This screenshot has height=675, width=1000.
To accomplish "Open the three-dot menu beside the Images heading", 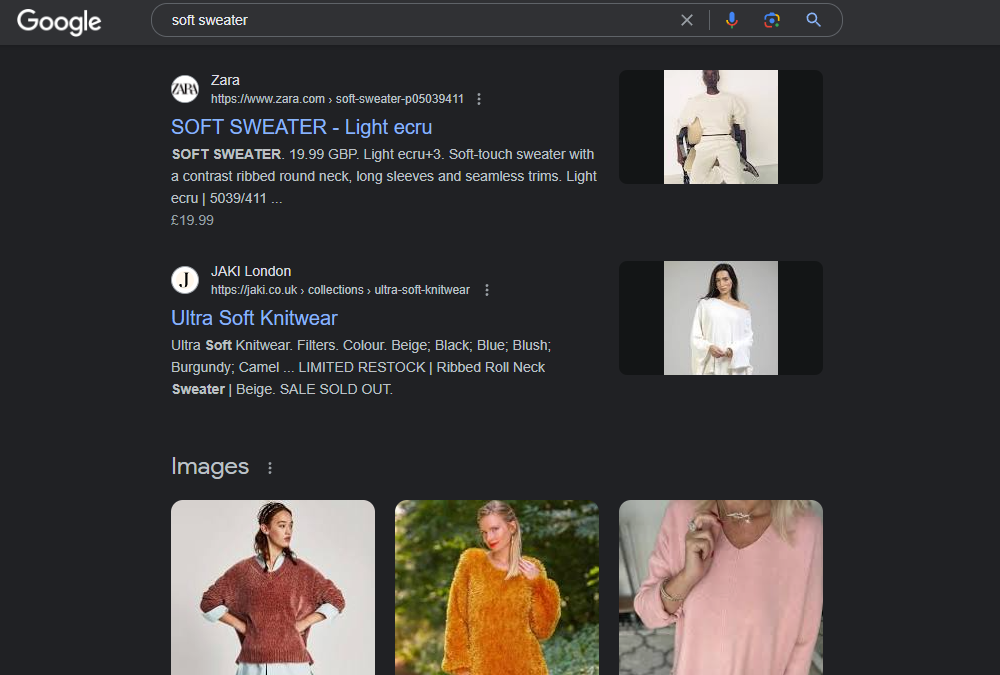I will pyautogui.click(x=269, y=468).
